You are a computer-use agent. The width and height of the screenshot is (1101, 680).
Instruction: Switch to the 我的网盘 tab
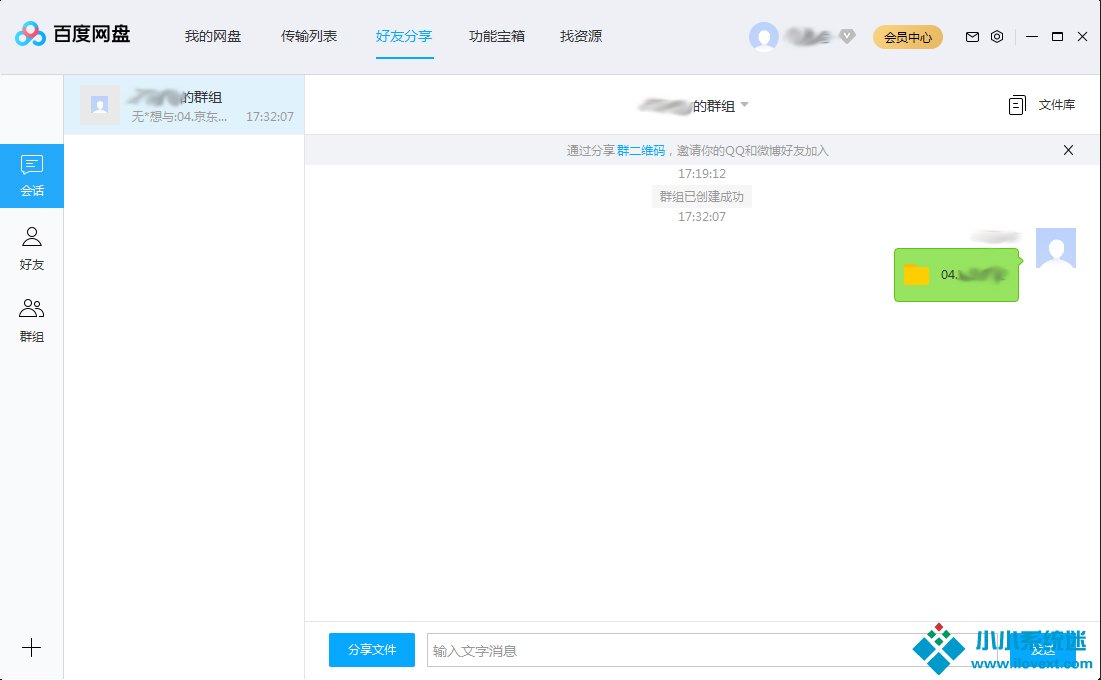tap(213, 37)
